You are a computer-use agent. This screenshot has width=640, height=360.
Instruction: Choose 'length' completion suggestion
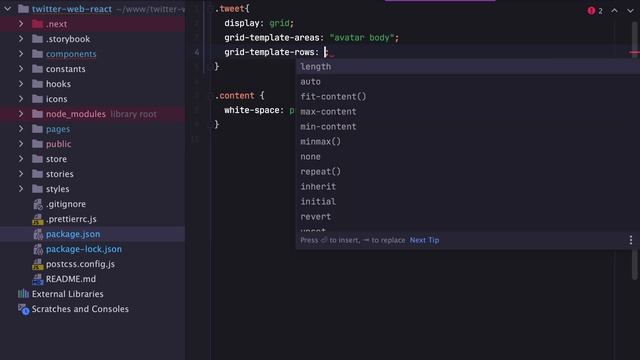tap(468, 67)
